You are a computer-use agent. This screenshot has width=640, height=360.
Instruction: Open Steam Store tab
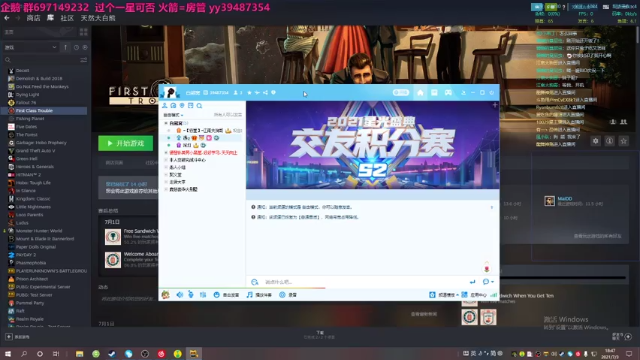33,18
